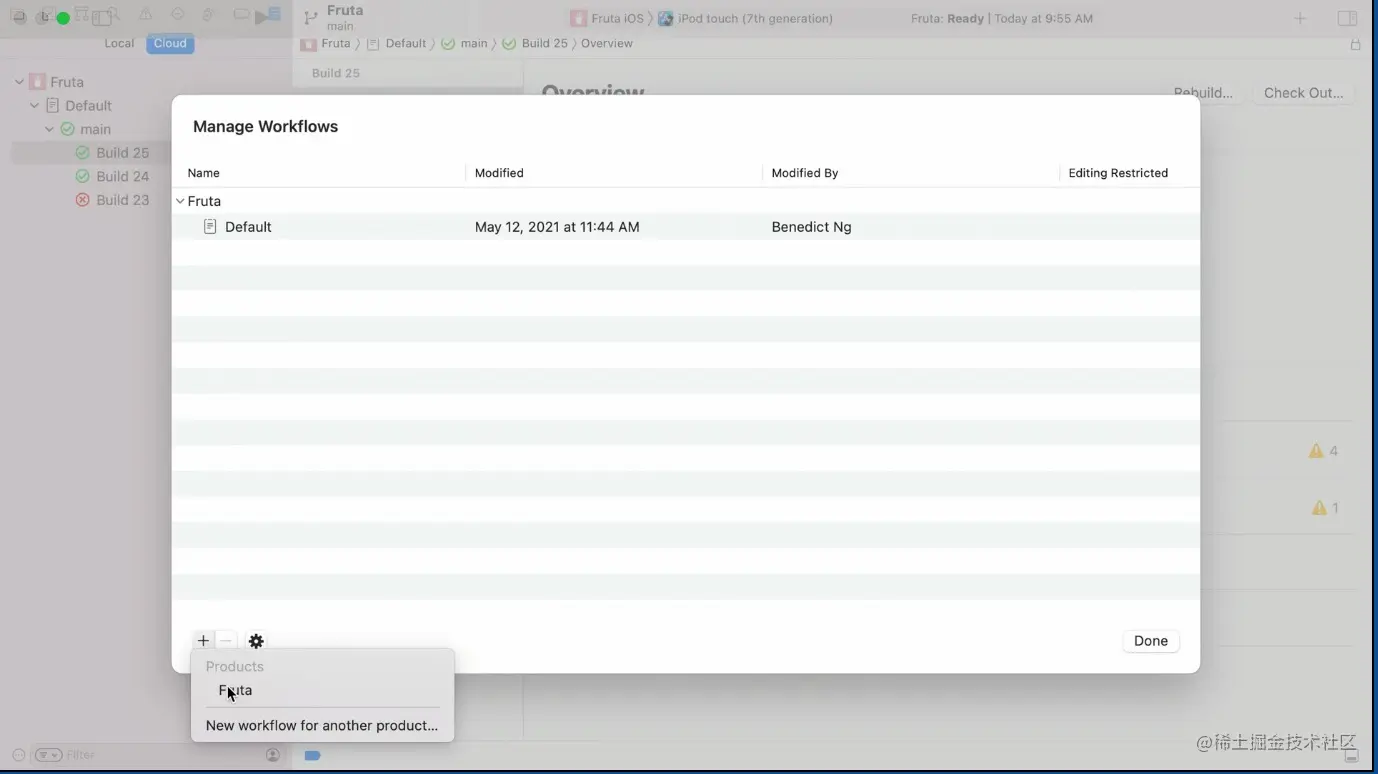Open the Fruta iOS scheme selector
The width and height of the screenshot is (1378, 774).
click(607, 18)
